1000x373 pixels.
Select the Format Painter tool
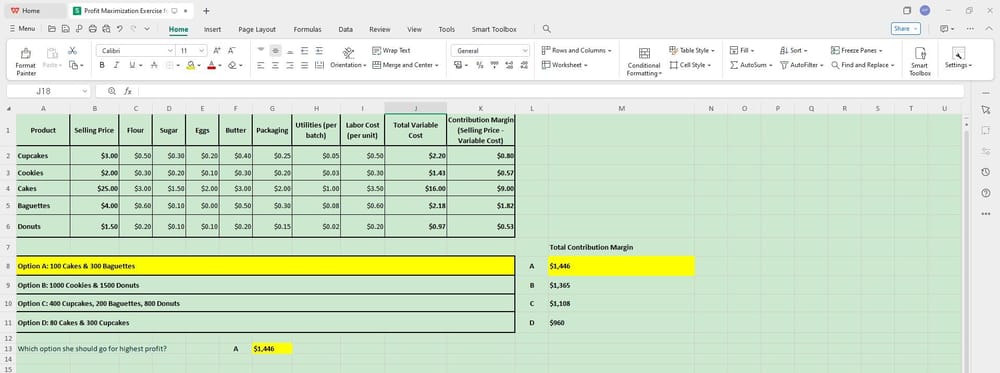coord(26,61)
